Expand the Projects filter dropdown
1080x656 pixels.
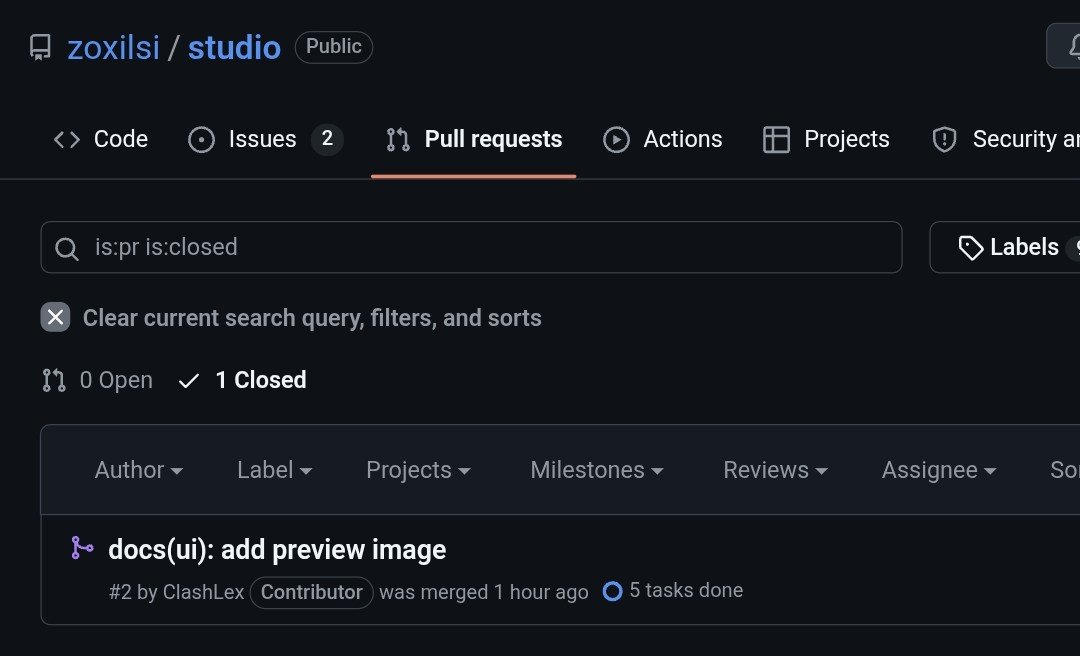[418, 470]
